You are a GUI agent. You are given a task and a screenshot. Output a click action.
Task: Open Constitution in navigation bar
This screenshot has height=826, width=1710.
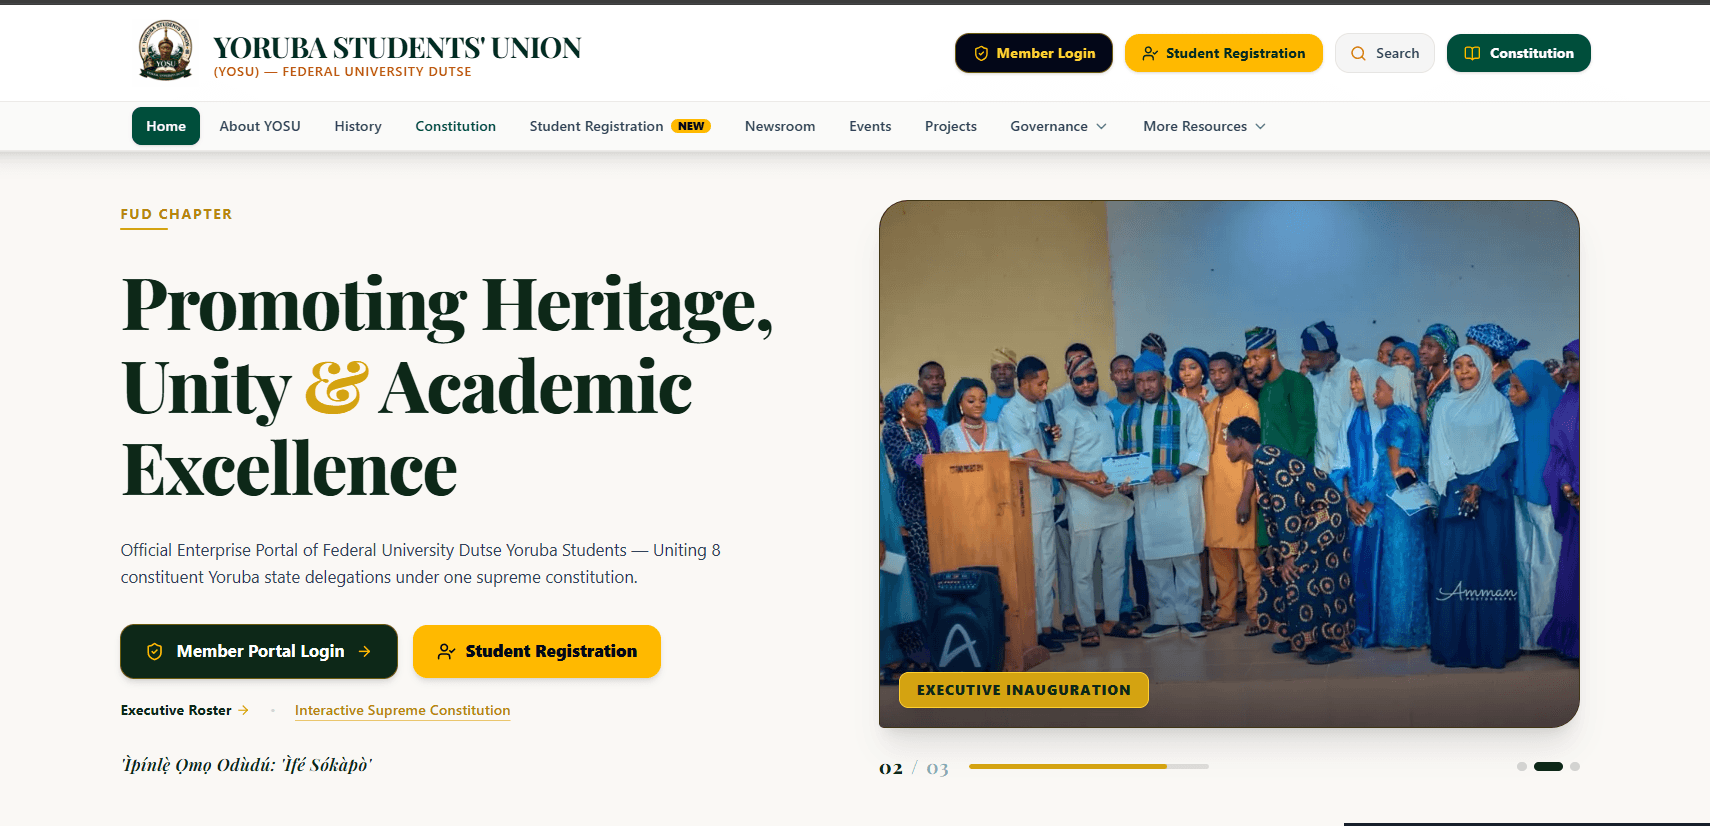click(456, 126)
